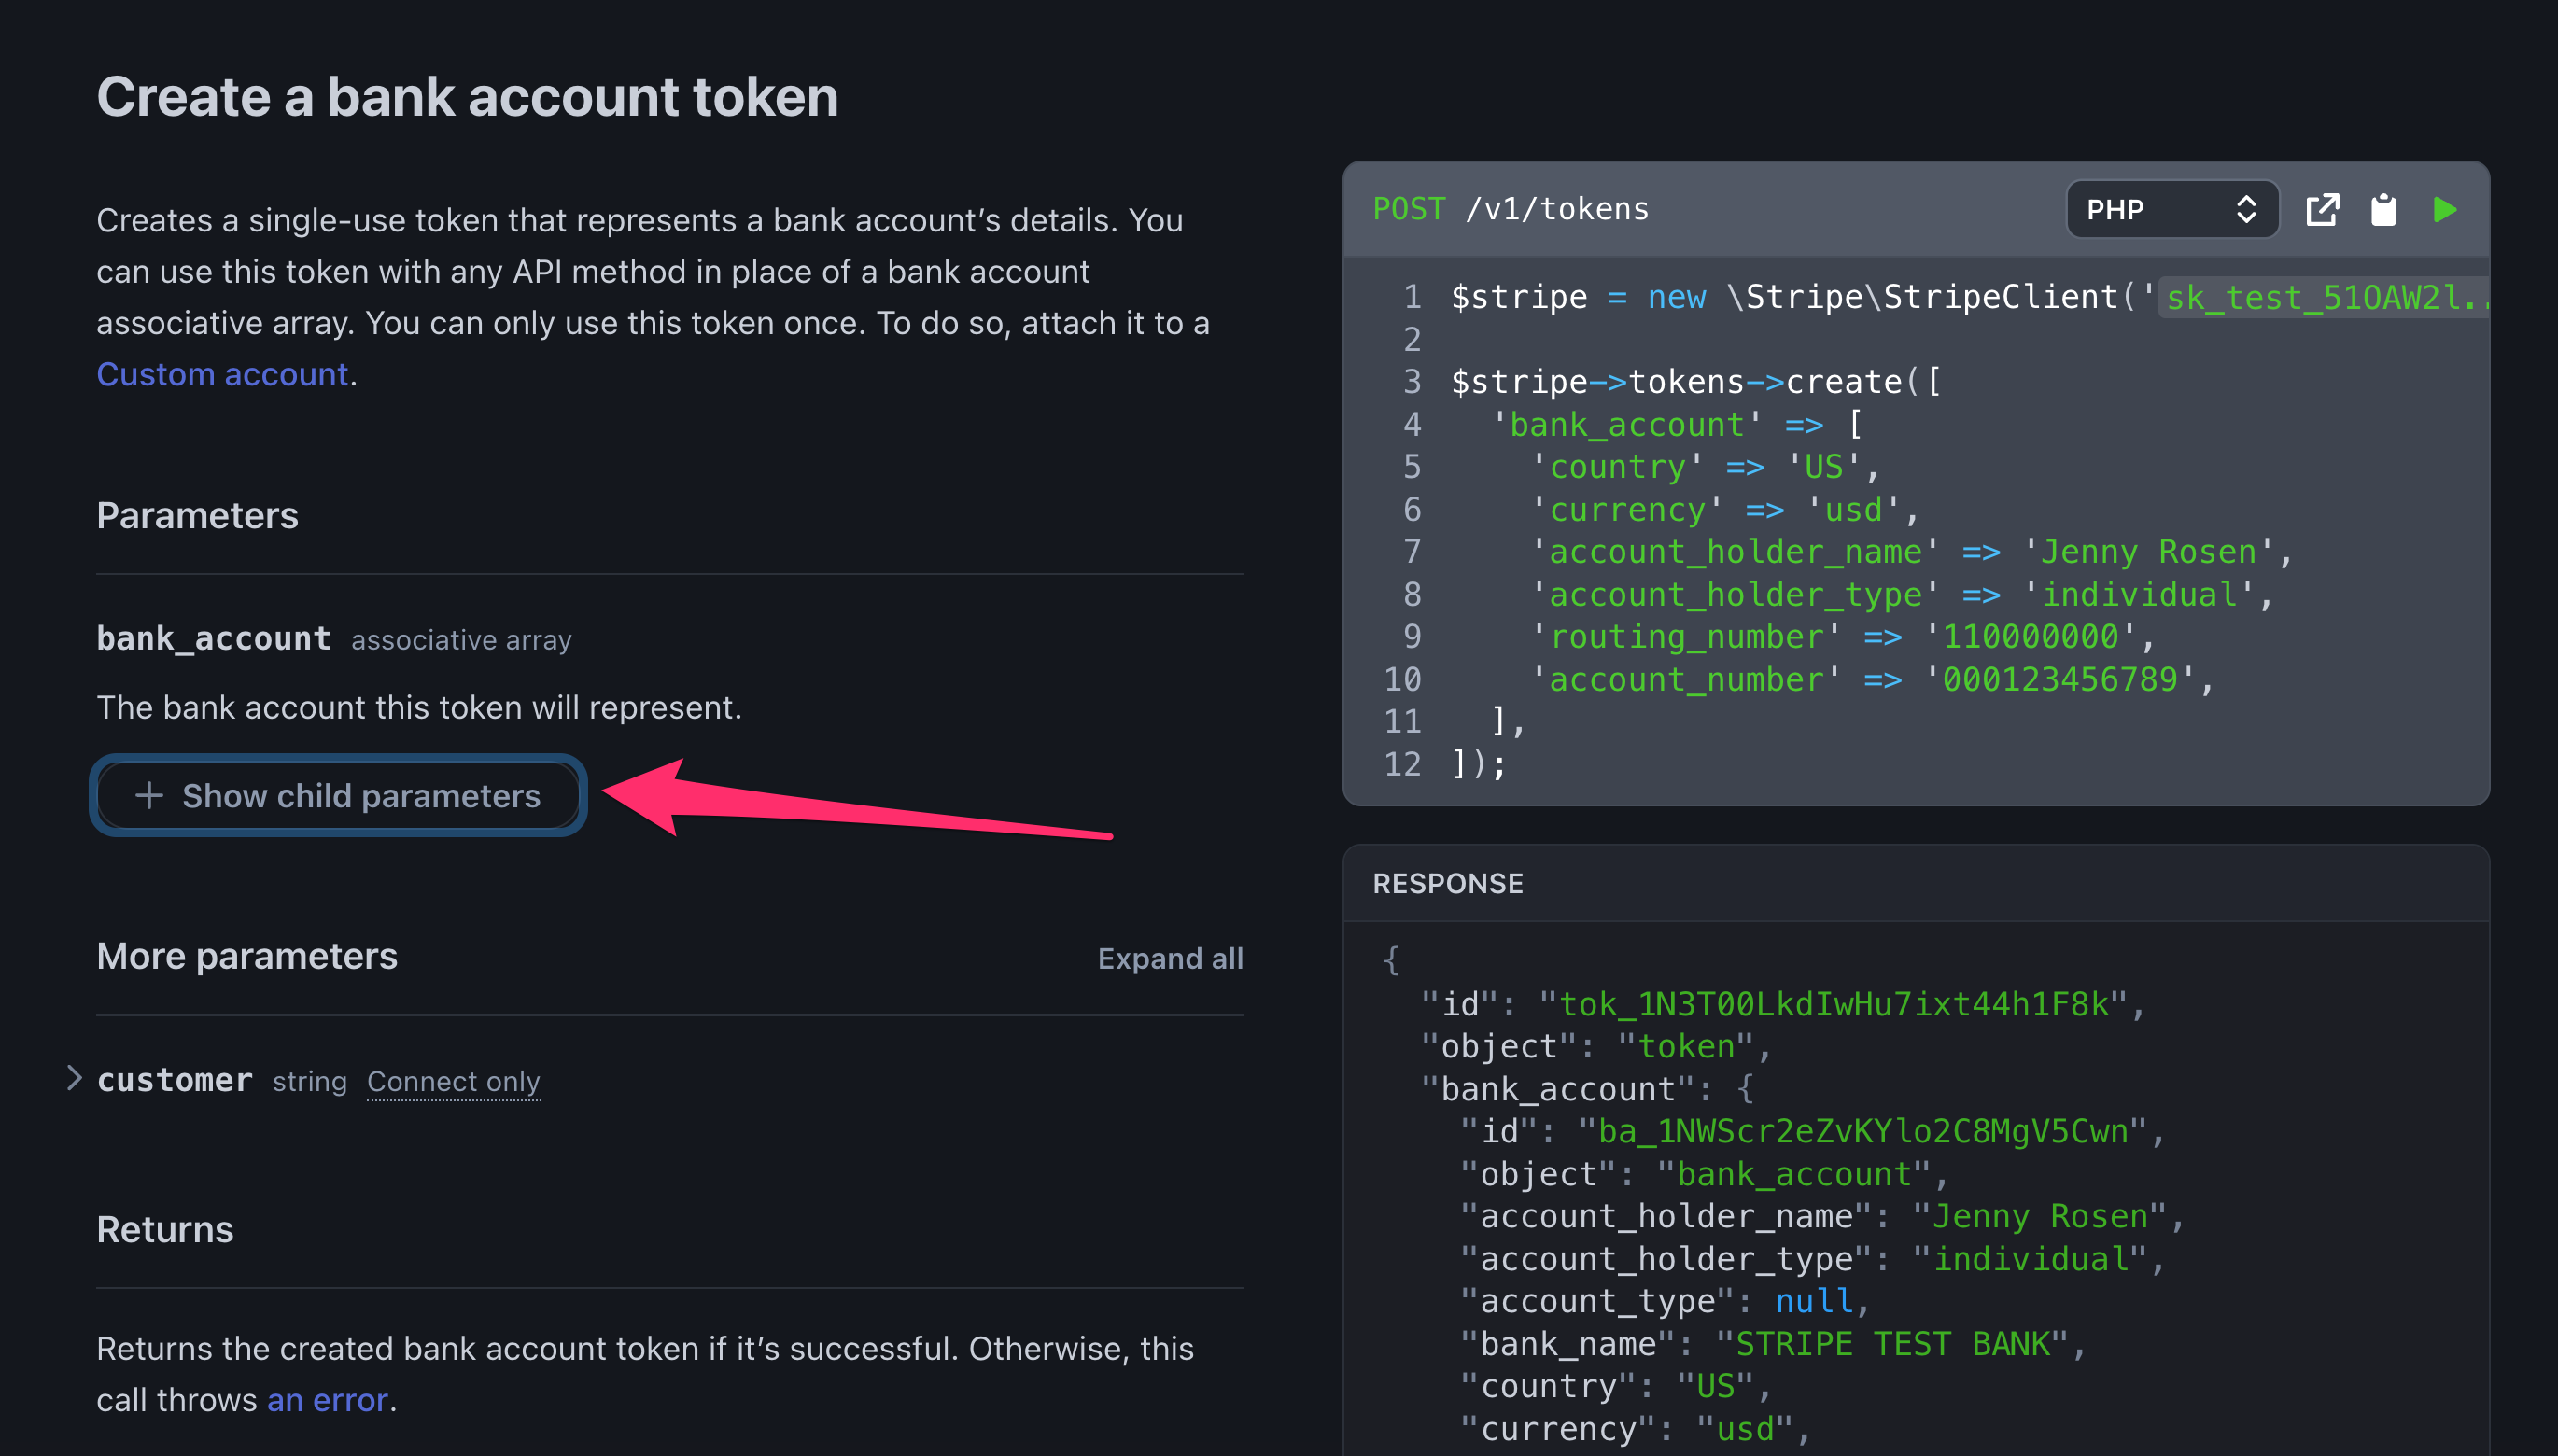Click the plus icon next to Show child parameters
Image resolution: width=2558 pixels, height=1456 pixels.
148,795
